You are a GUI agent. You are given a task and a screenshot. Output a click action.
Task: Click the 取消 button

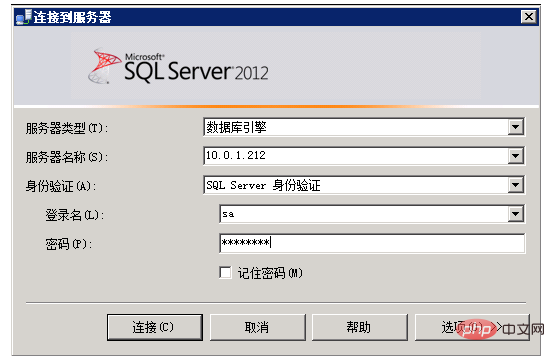point(257,327)
